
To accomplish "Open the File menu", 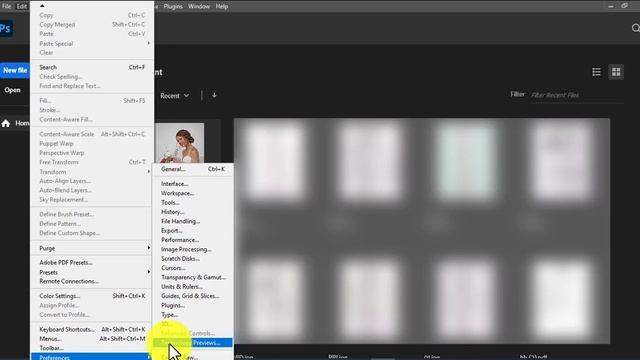I will (x=7, y=6).
